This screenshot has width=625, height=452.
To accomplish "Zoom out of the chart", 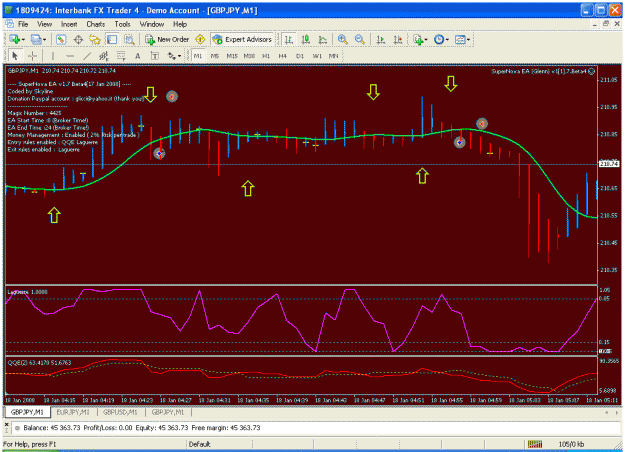I will [360, 39].
